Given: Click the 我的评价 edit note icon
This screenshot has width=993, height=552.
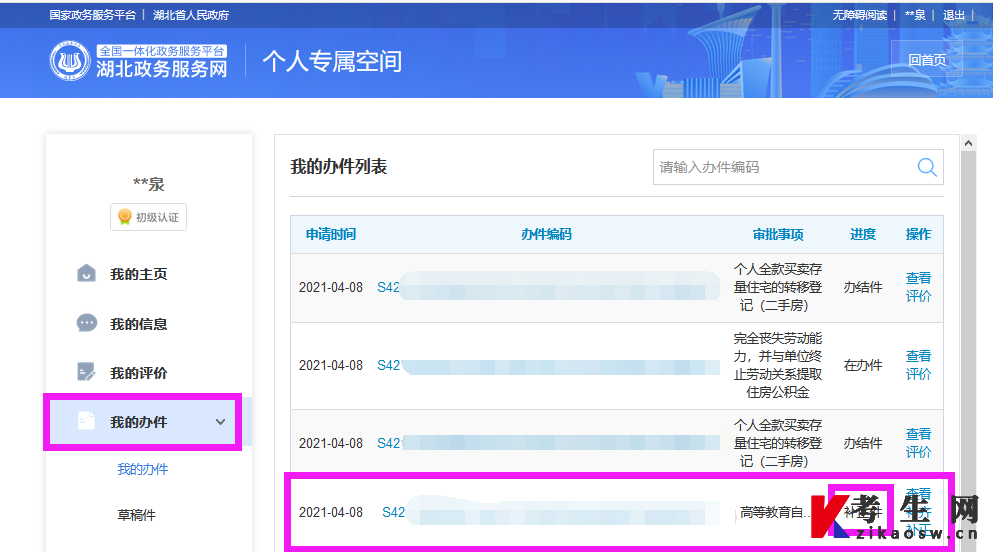Looking at the screenshot, I should click(86, 372).
